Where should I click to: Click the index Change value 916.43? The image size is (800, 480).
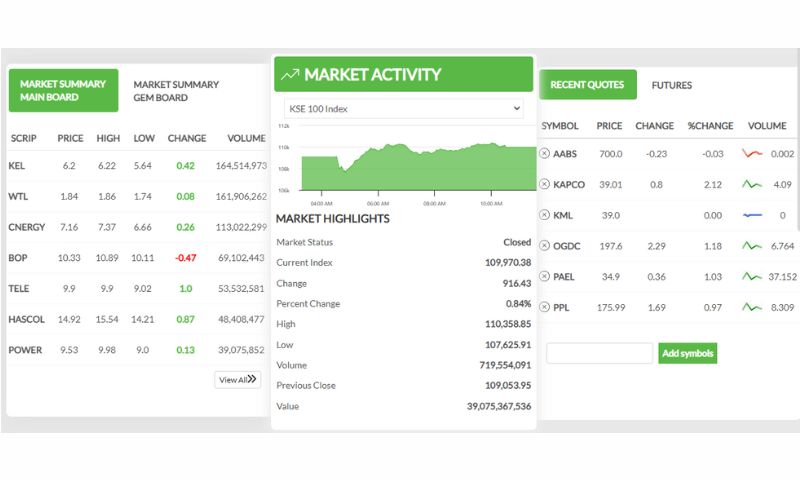point(517,283)
